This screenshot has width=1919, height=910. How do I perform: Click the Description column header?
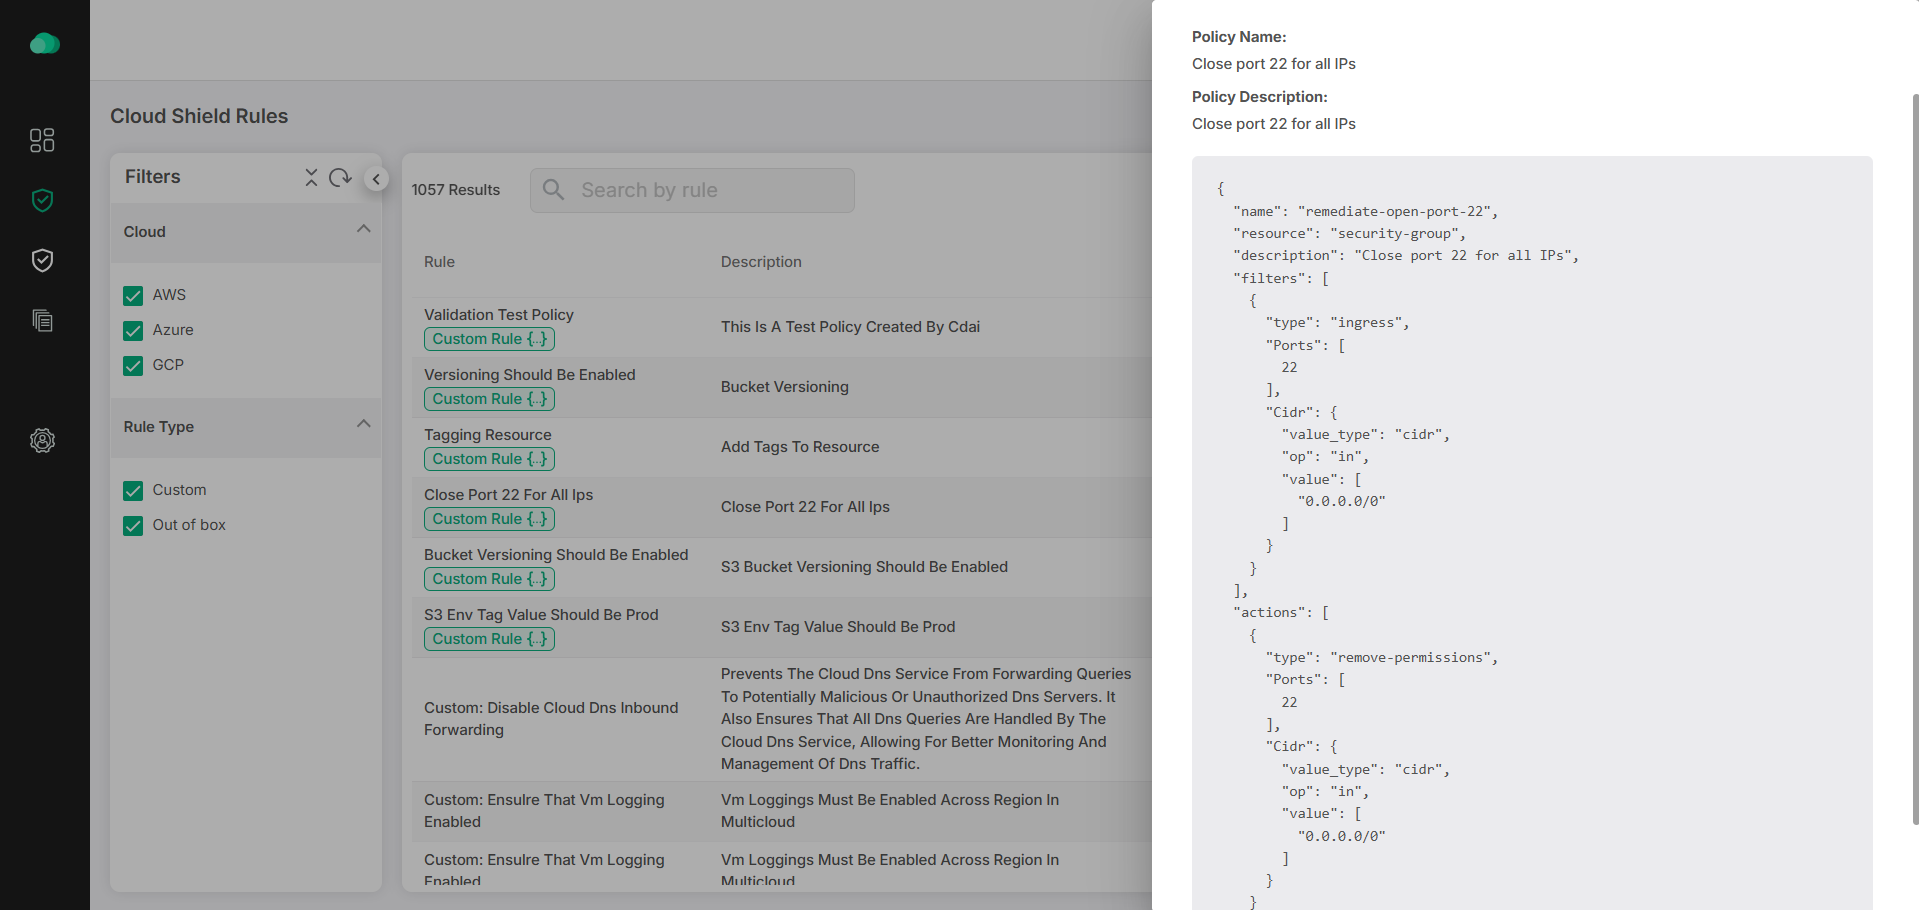761,262
